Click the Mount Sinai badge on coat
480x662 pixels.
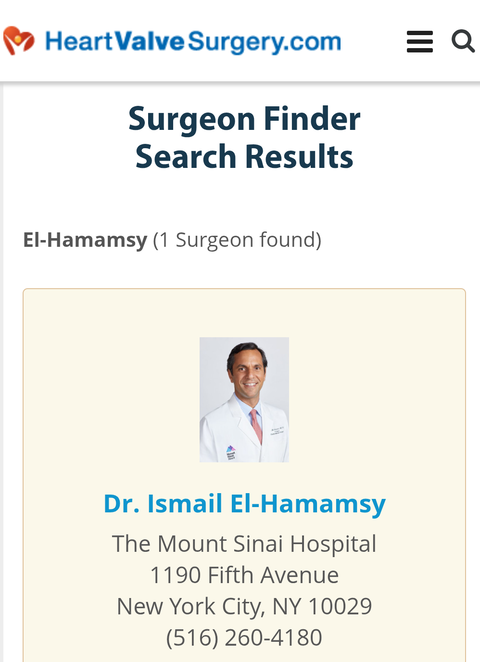click(x=231, y=453)
